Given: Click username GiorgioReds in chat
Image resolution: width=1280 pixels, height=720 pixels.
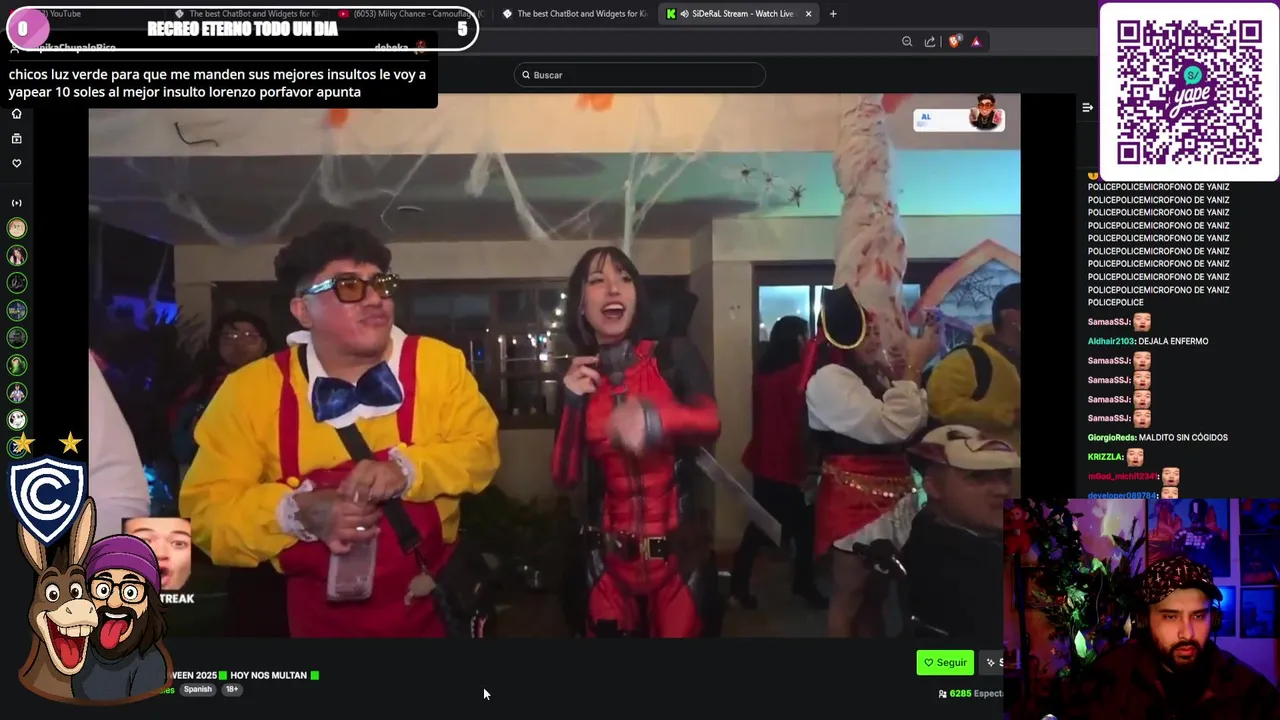Looking at the screenshot, I should pos(1113,437).
